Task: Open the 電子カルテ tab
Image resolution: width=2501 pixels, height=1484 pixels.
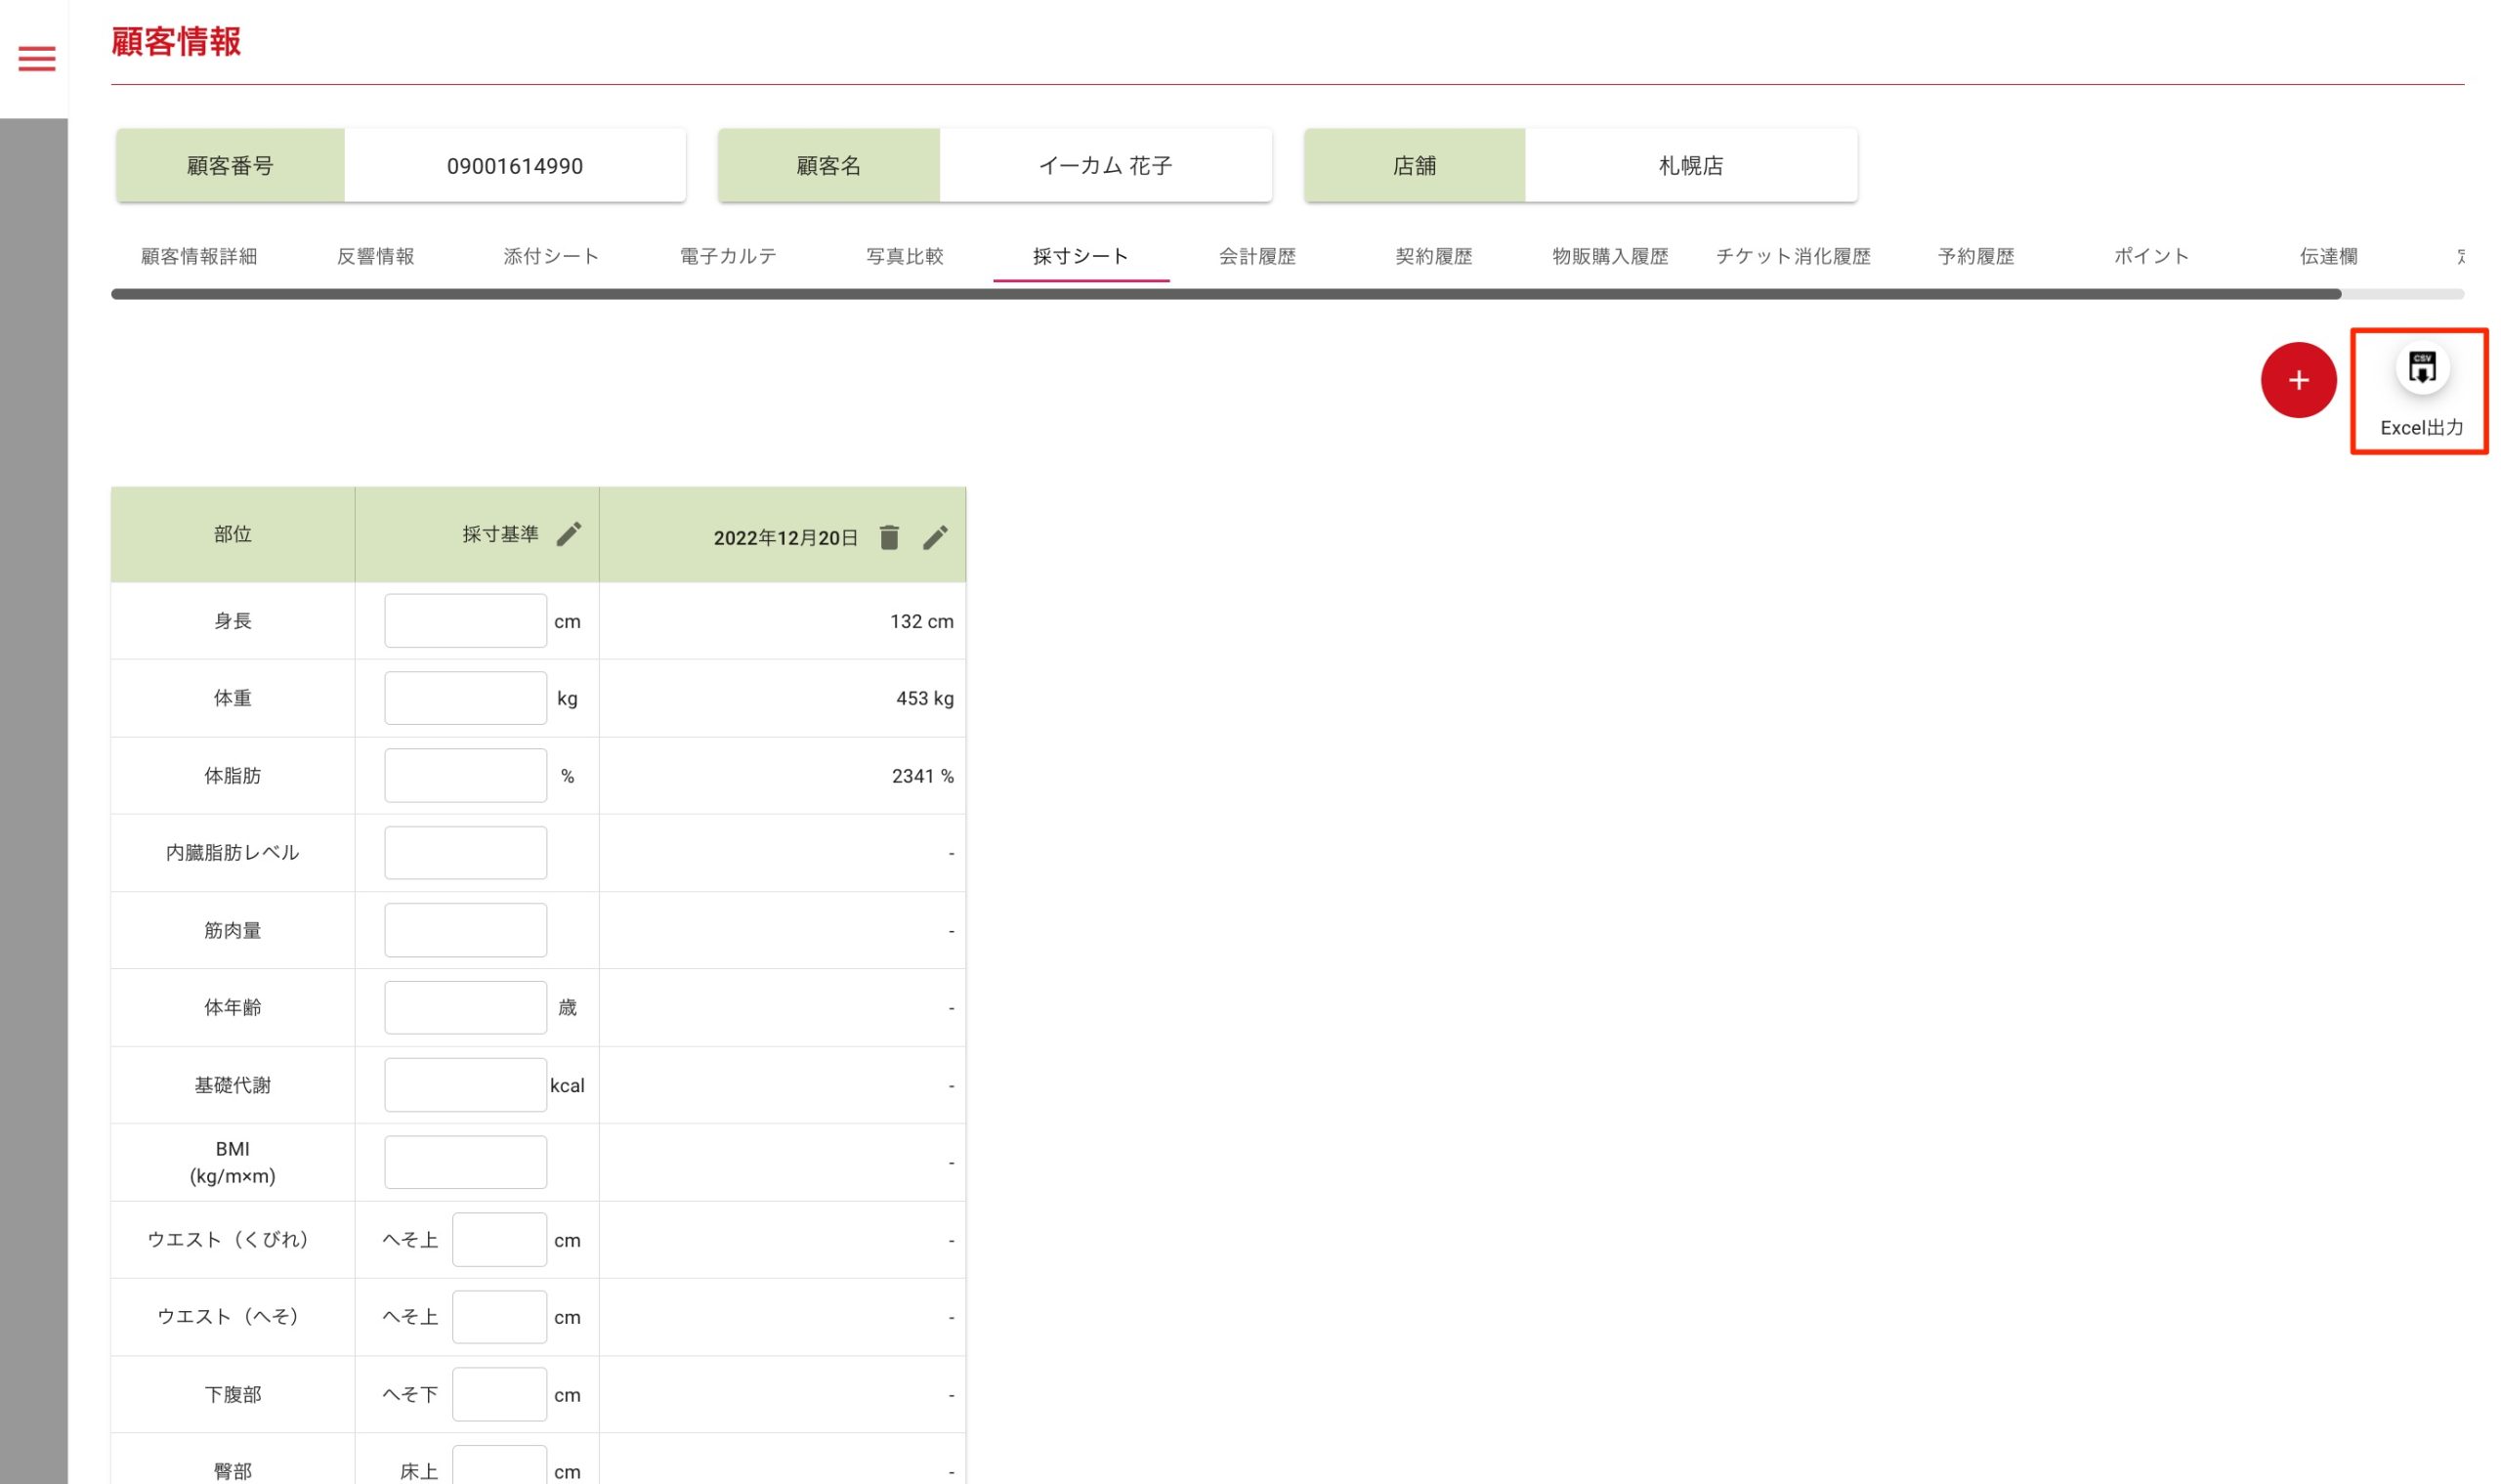Action: (728, 256)
